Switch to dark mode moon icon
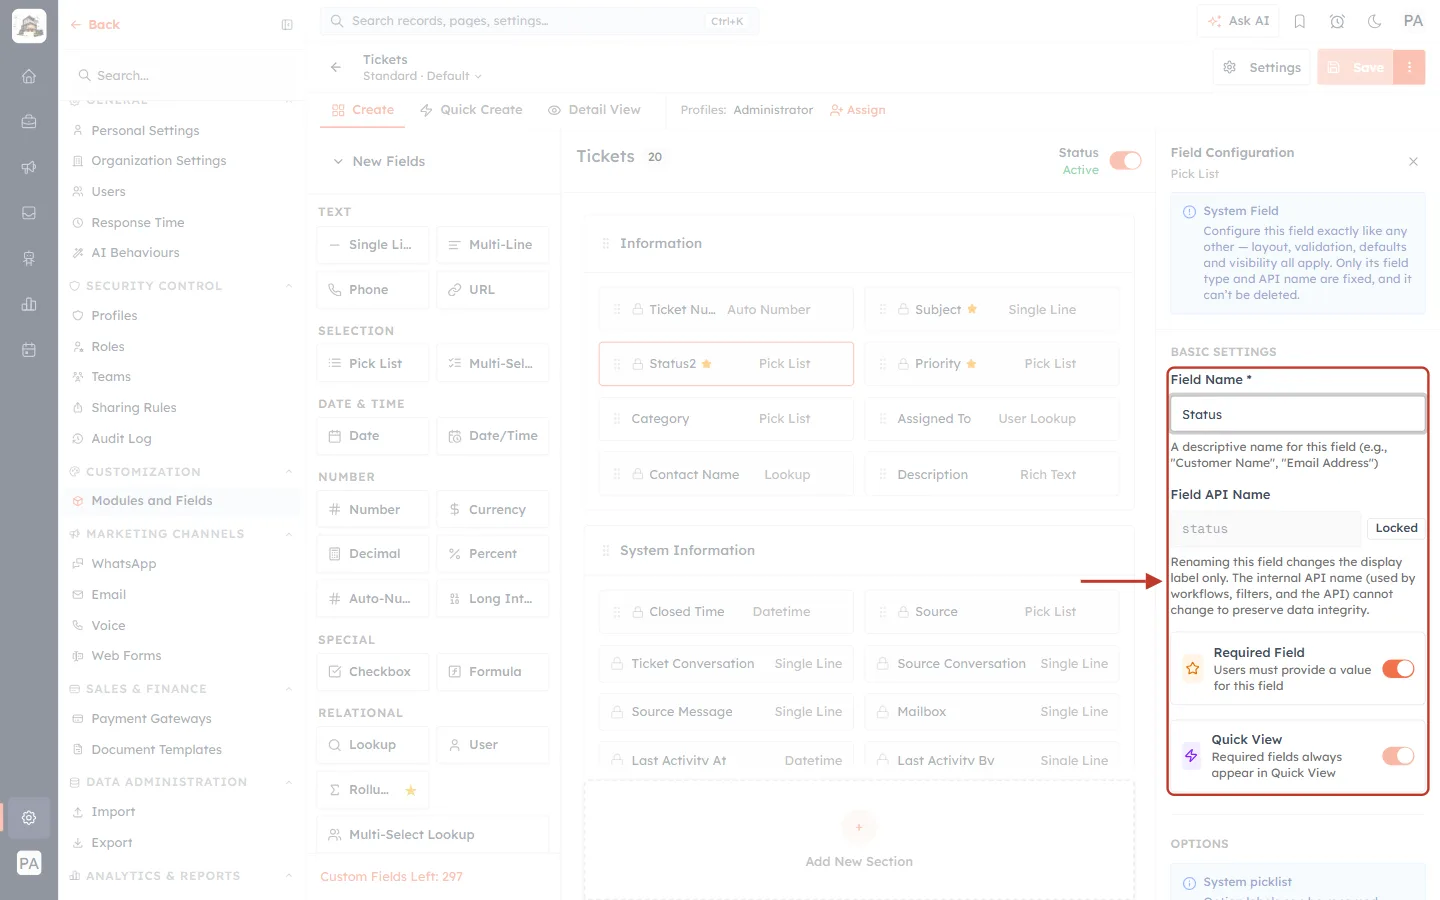Image resolution: width=1440 pixels, height=900 pixels. [1374, 21]
